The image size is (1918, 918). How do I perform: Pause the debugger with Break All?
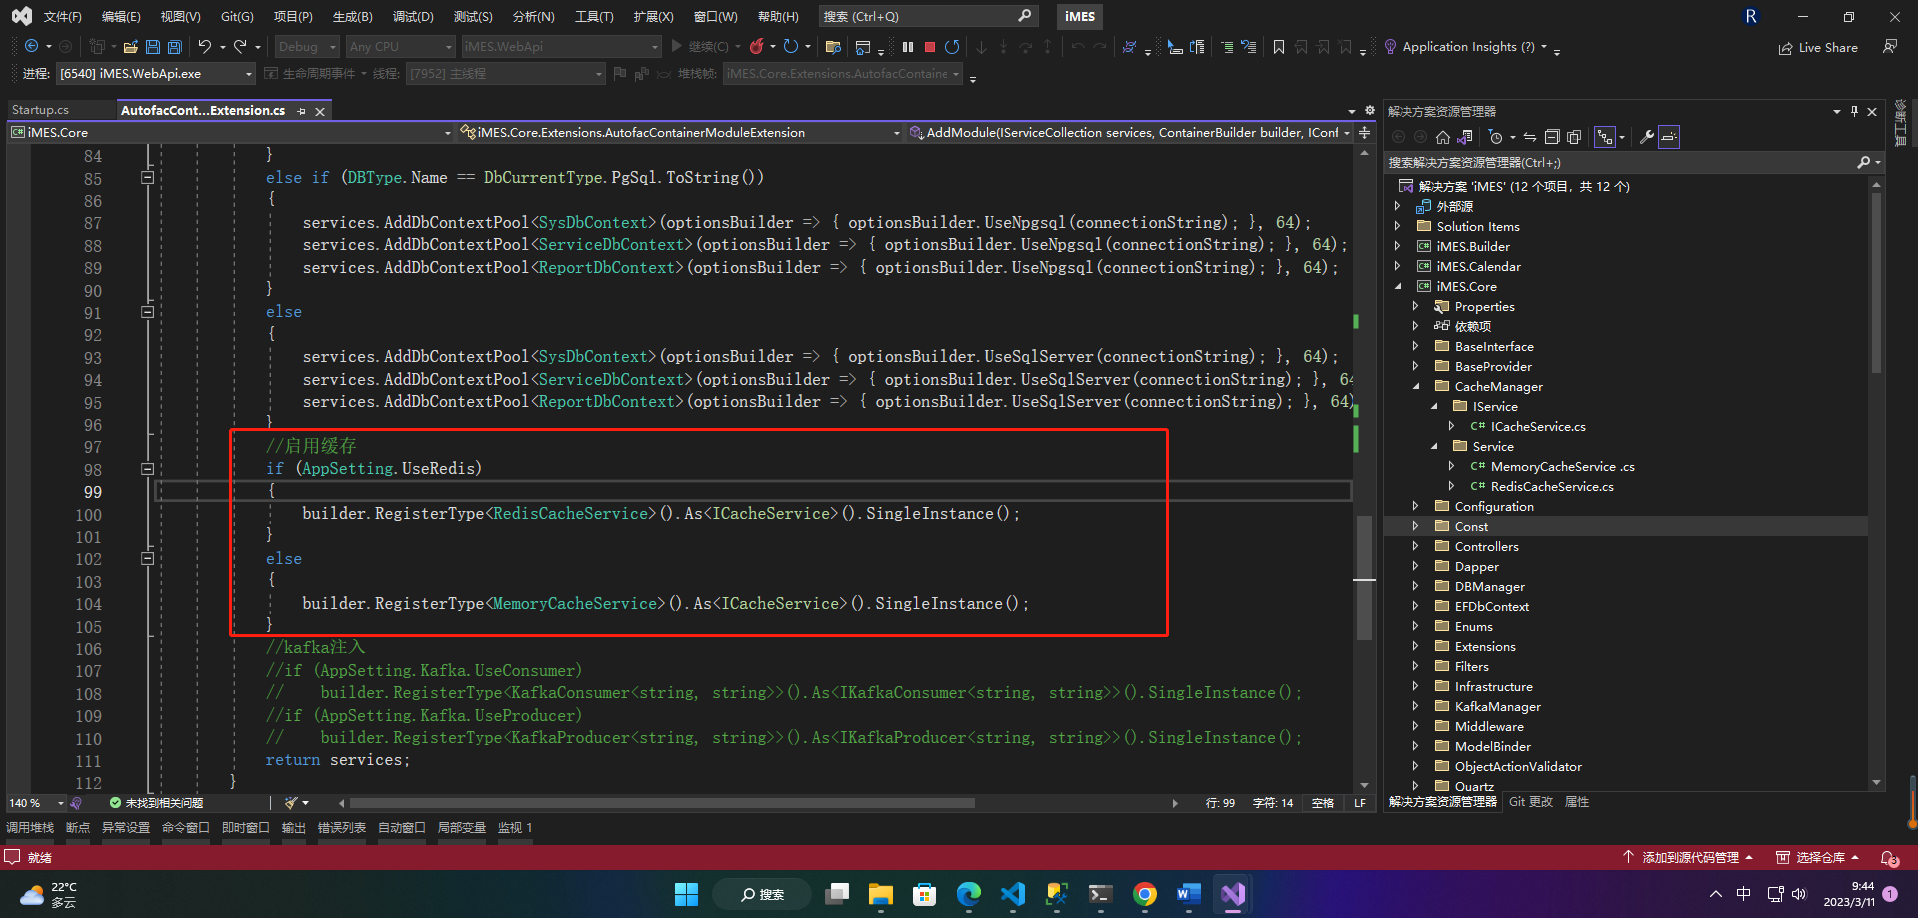(908, 47)
